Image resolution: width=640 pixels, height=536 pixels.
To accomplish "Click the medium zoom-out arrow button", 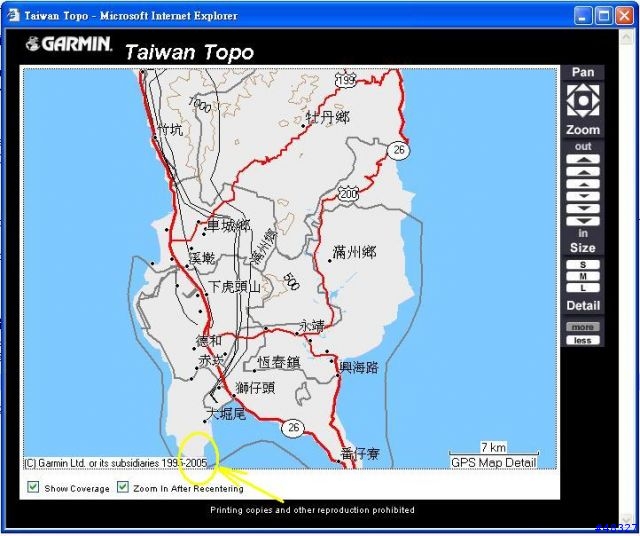I will pos(583,172).
